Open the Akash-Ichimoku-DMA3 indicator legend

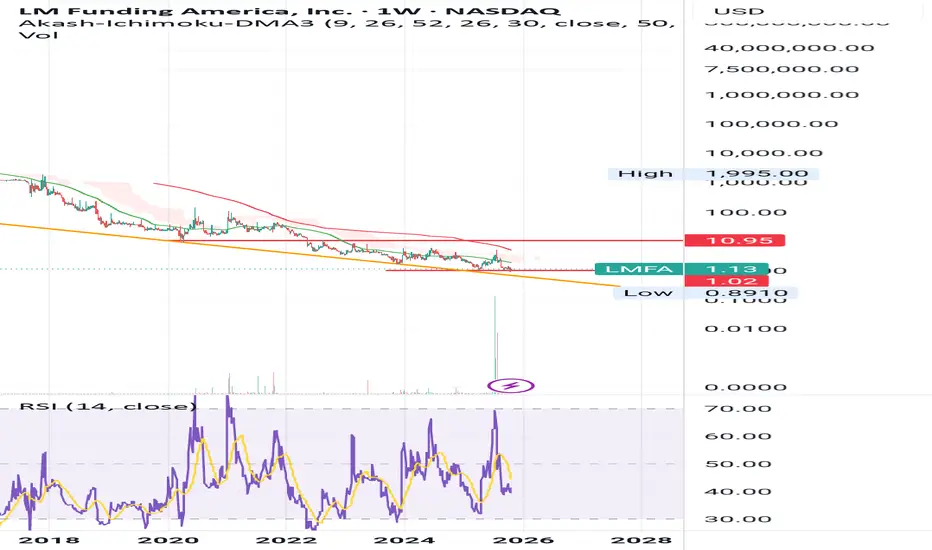click(x=347, y=23)
